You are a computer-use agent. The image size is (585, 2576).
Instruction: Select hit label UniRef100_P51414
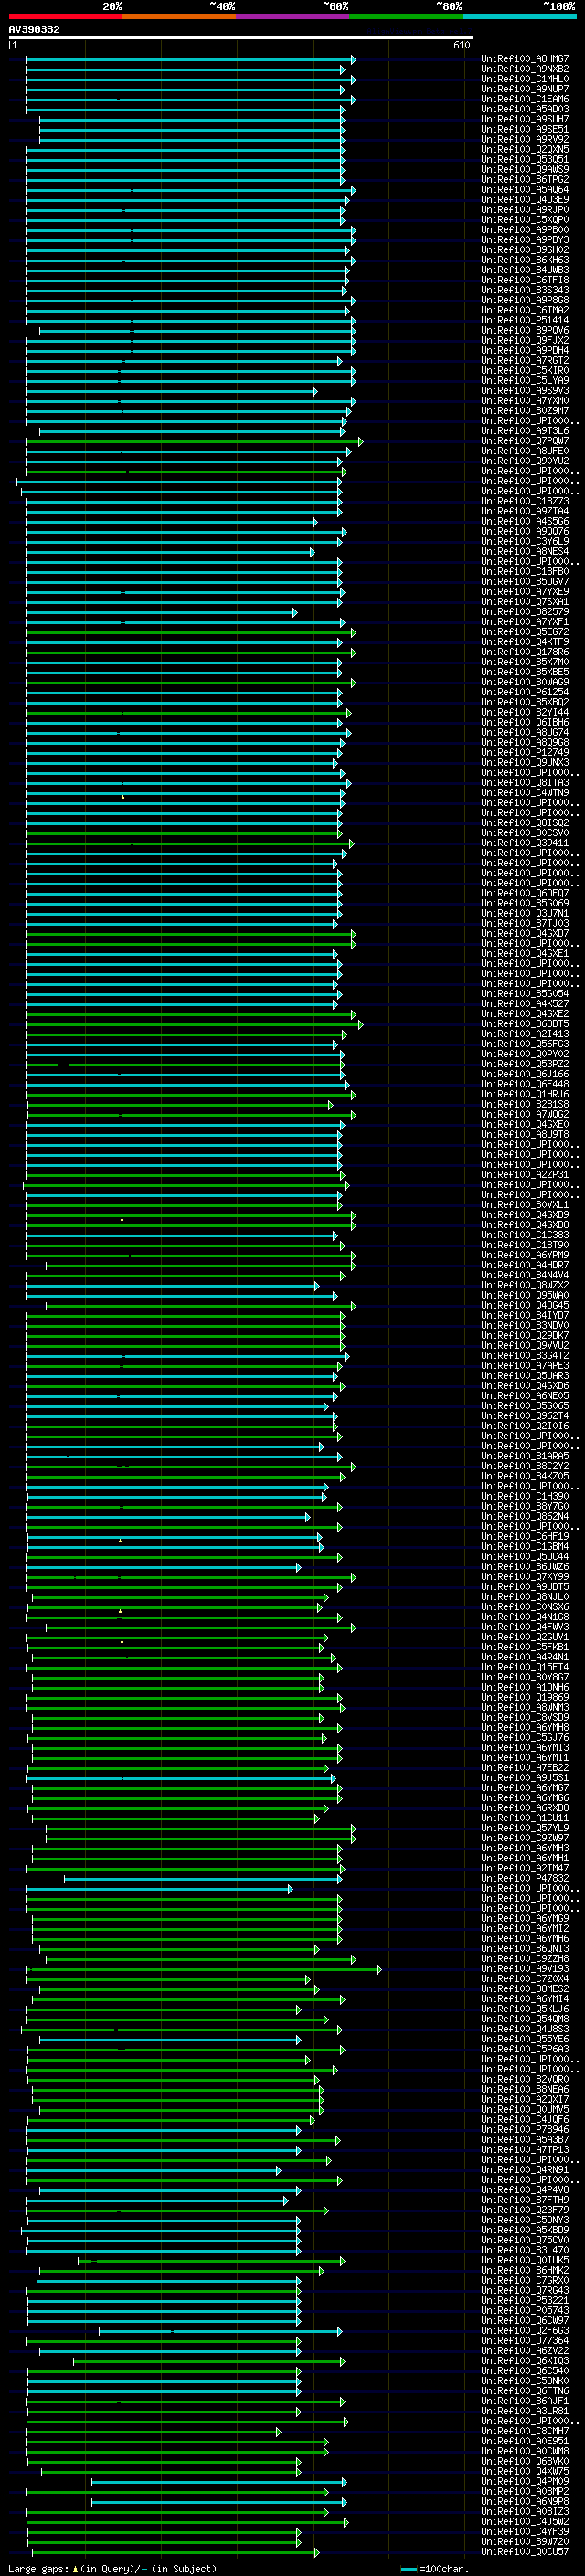click(525, 320)
